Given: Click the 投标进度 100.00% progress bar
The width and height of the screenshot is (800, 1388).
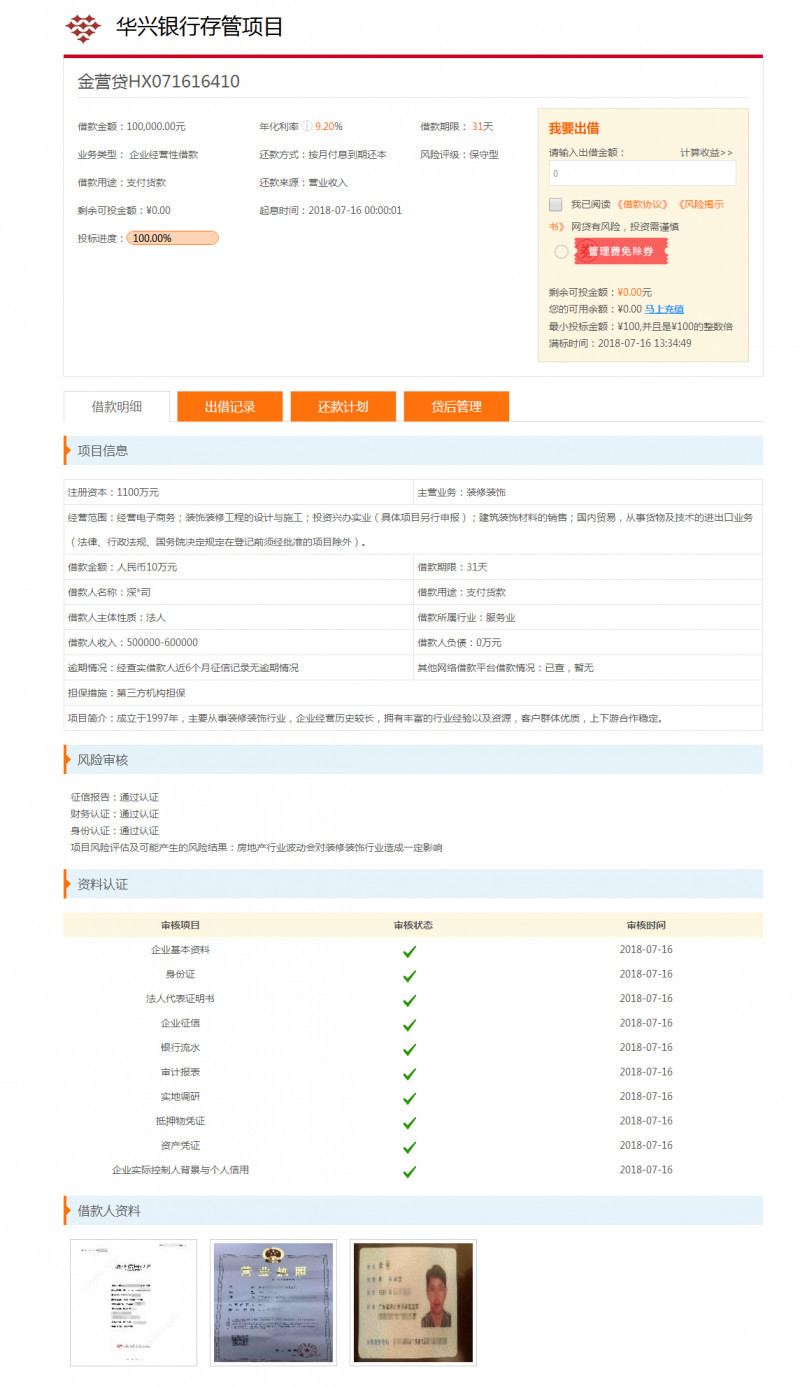Looking at the screenshot, I should 172,238.
